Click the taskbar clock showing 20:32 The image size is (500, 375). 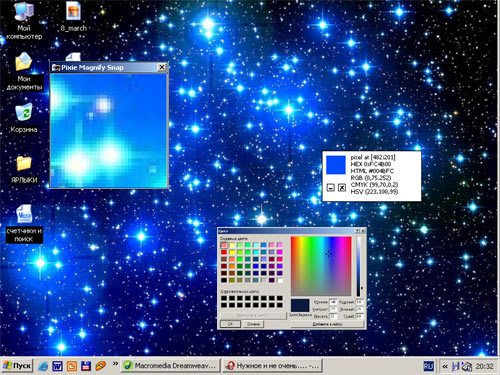click(484, 366)
